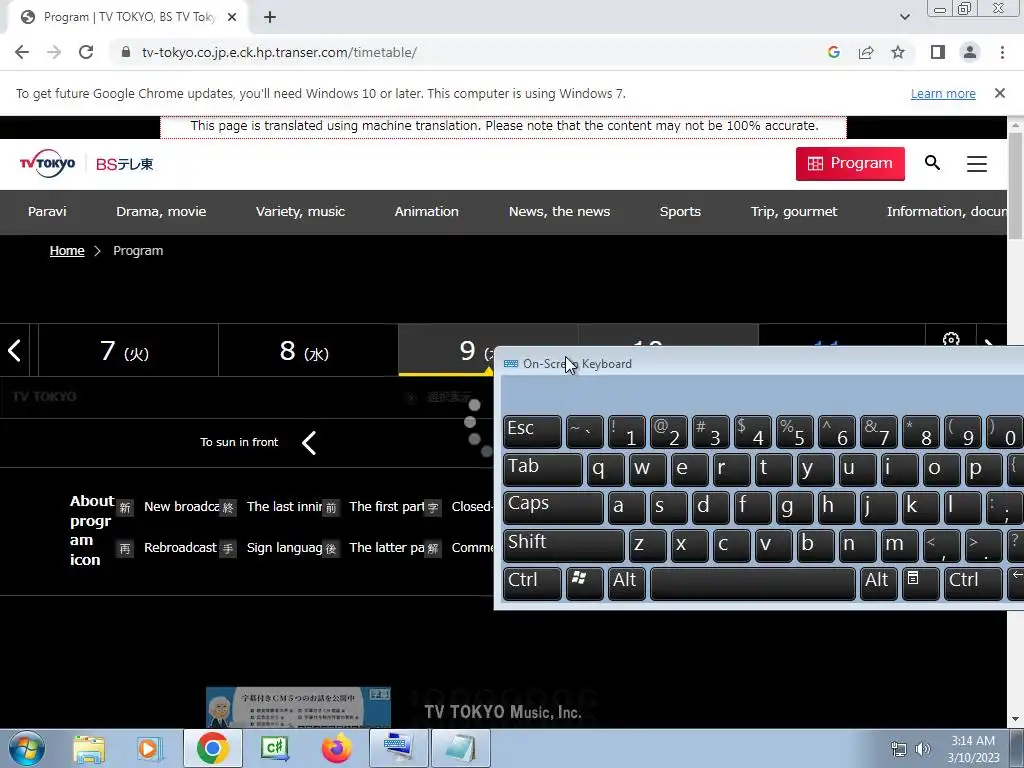Viewport: 1024px width, 768px height.
Task: Click the system clock 3:14 AM
Action: pyautogui.click(x=973, y=741)
